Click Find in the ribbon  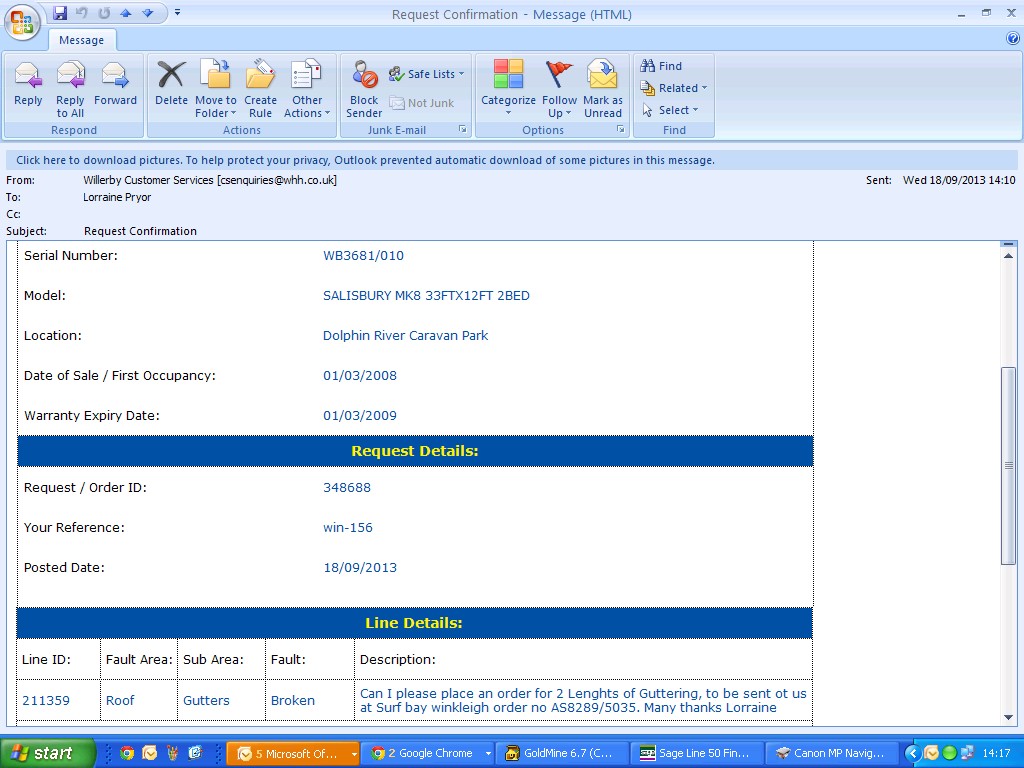pos(662,66)
